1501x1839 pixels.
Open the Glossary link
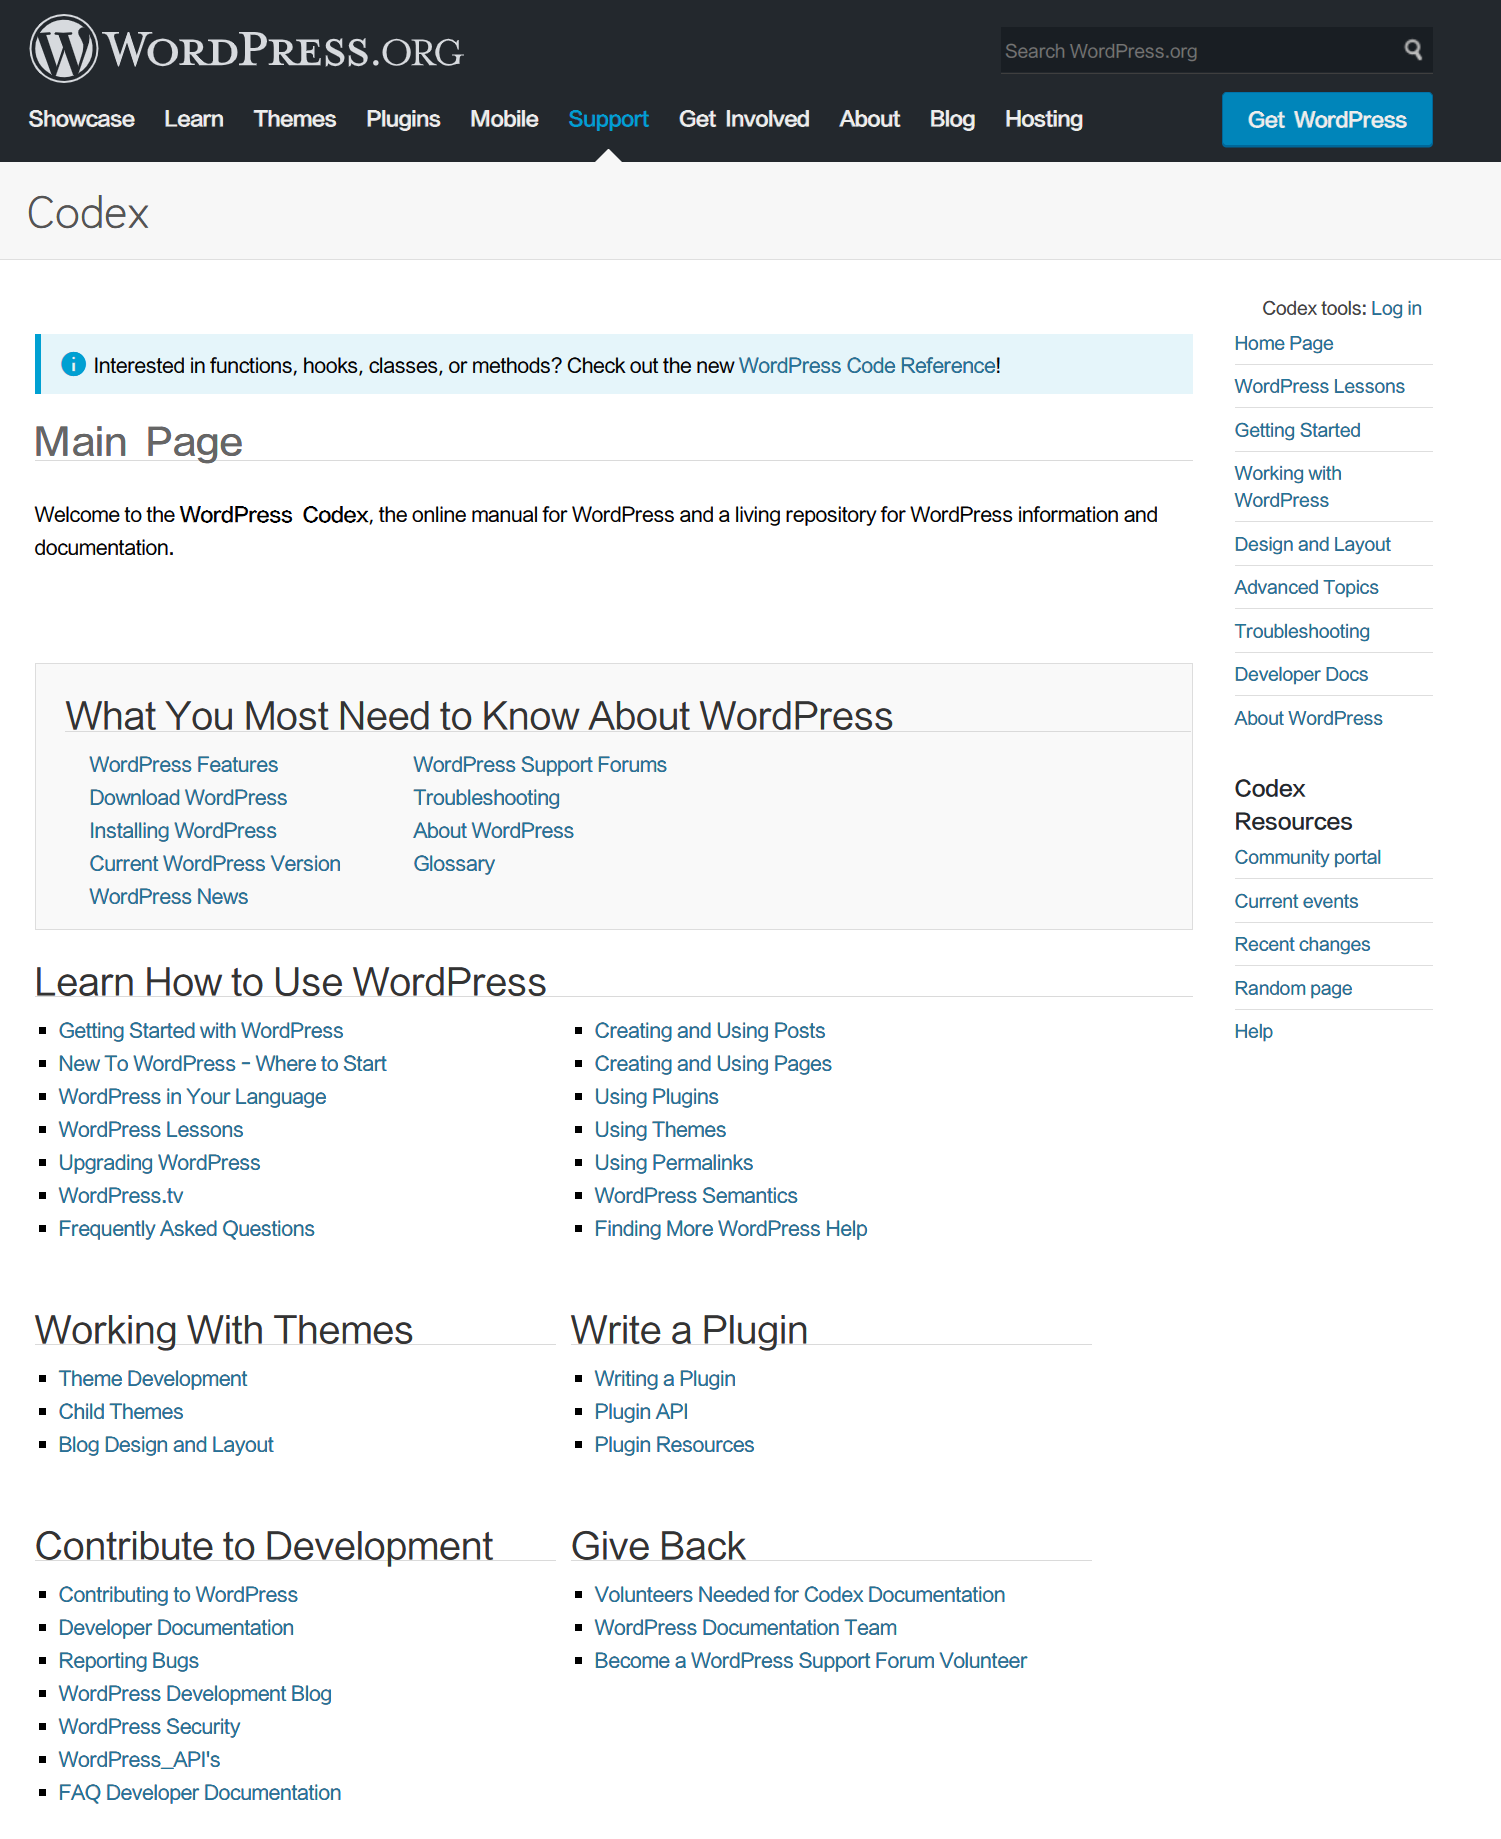(454, 864)
